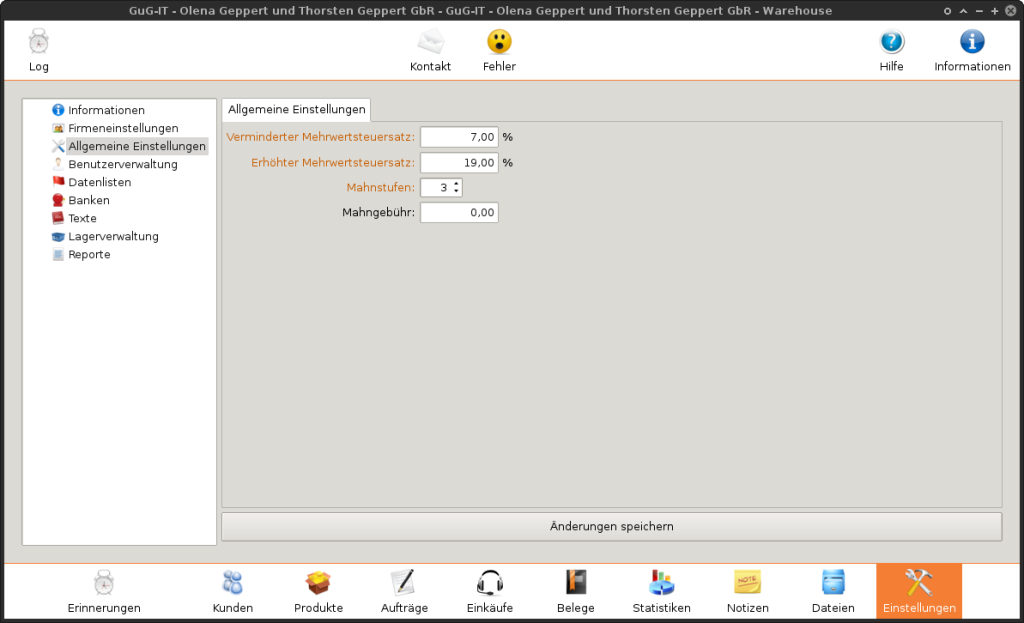Open the Kunden module
Screen dimensions: 1024x623
232,582
